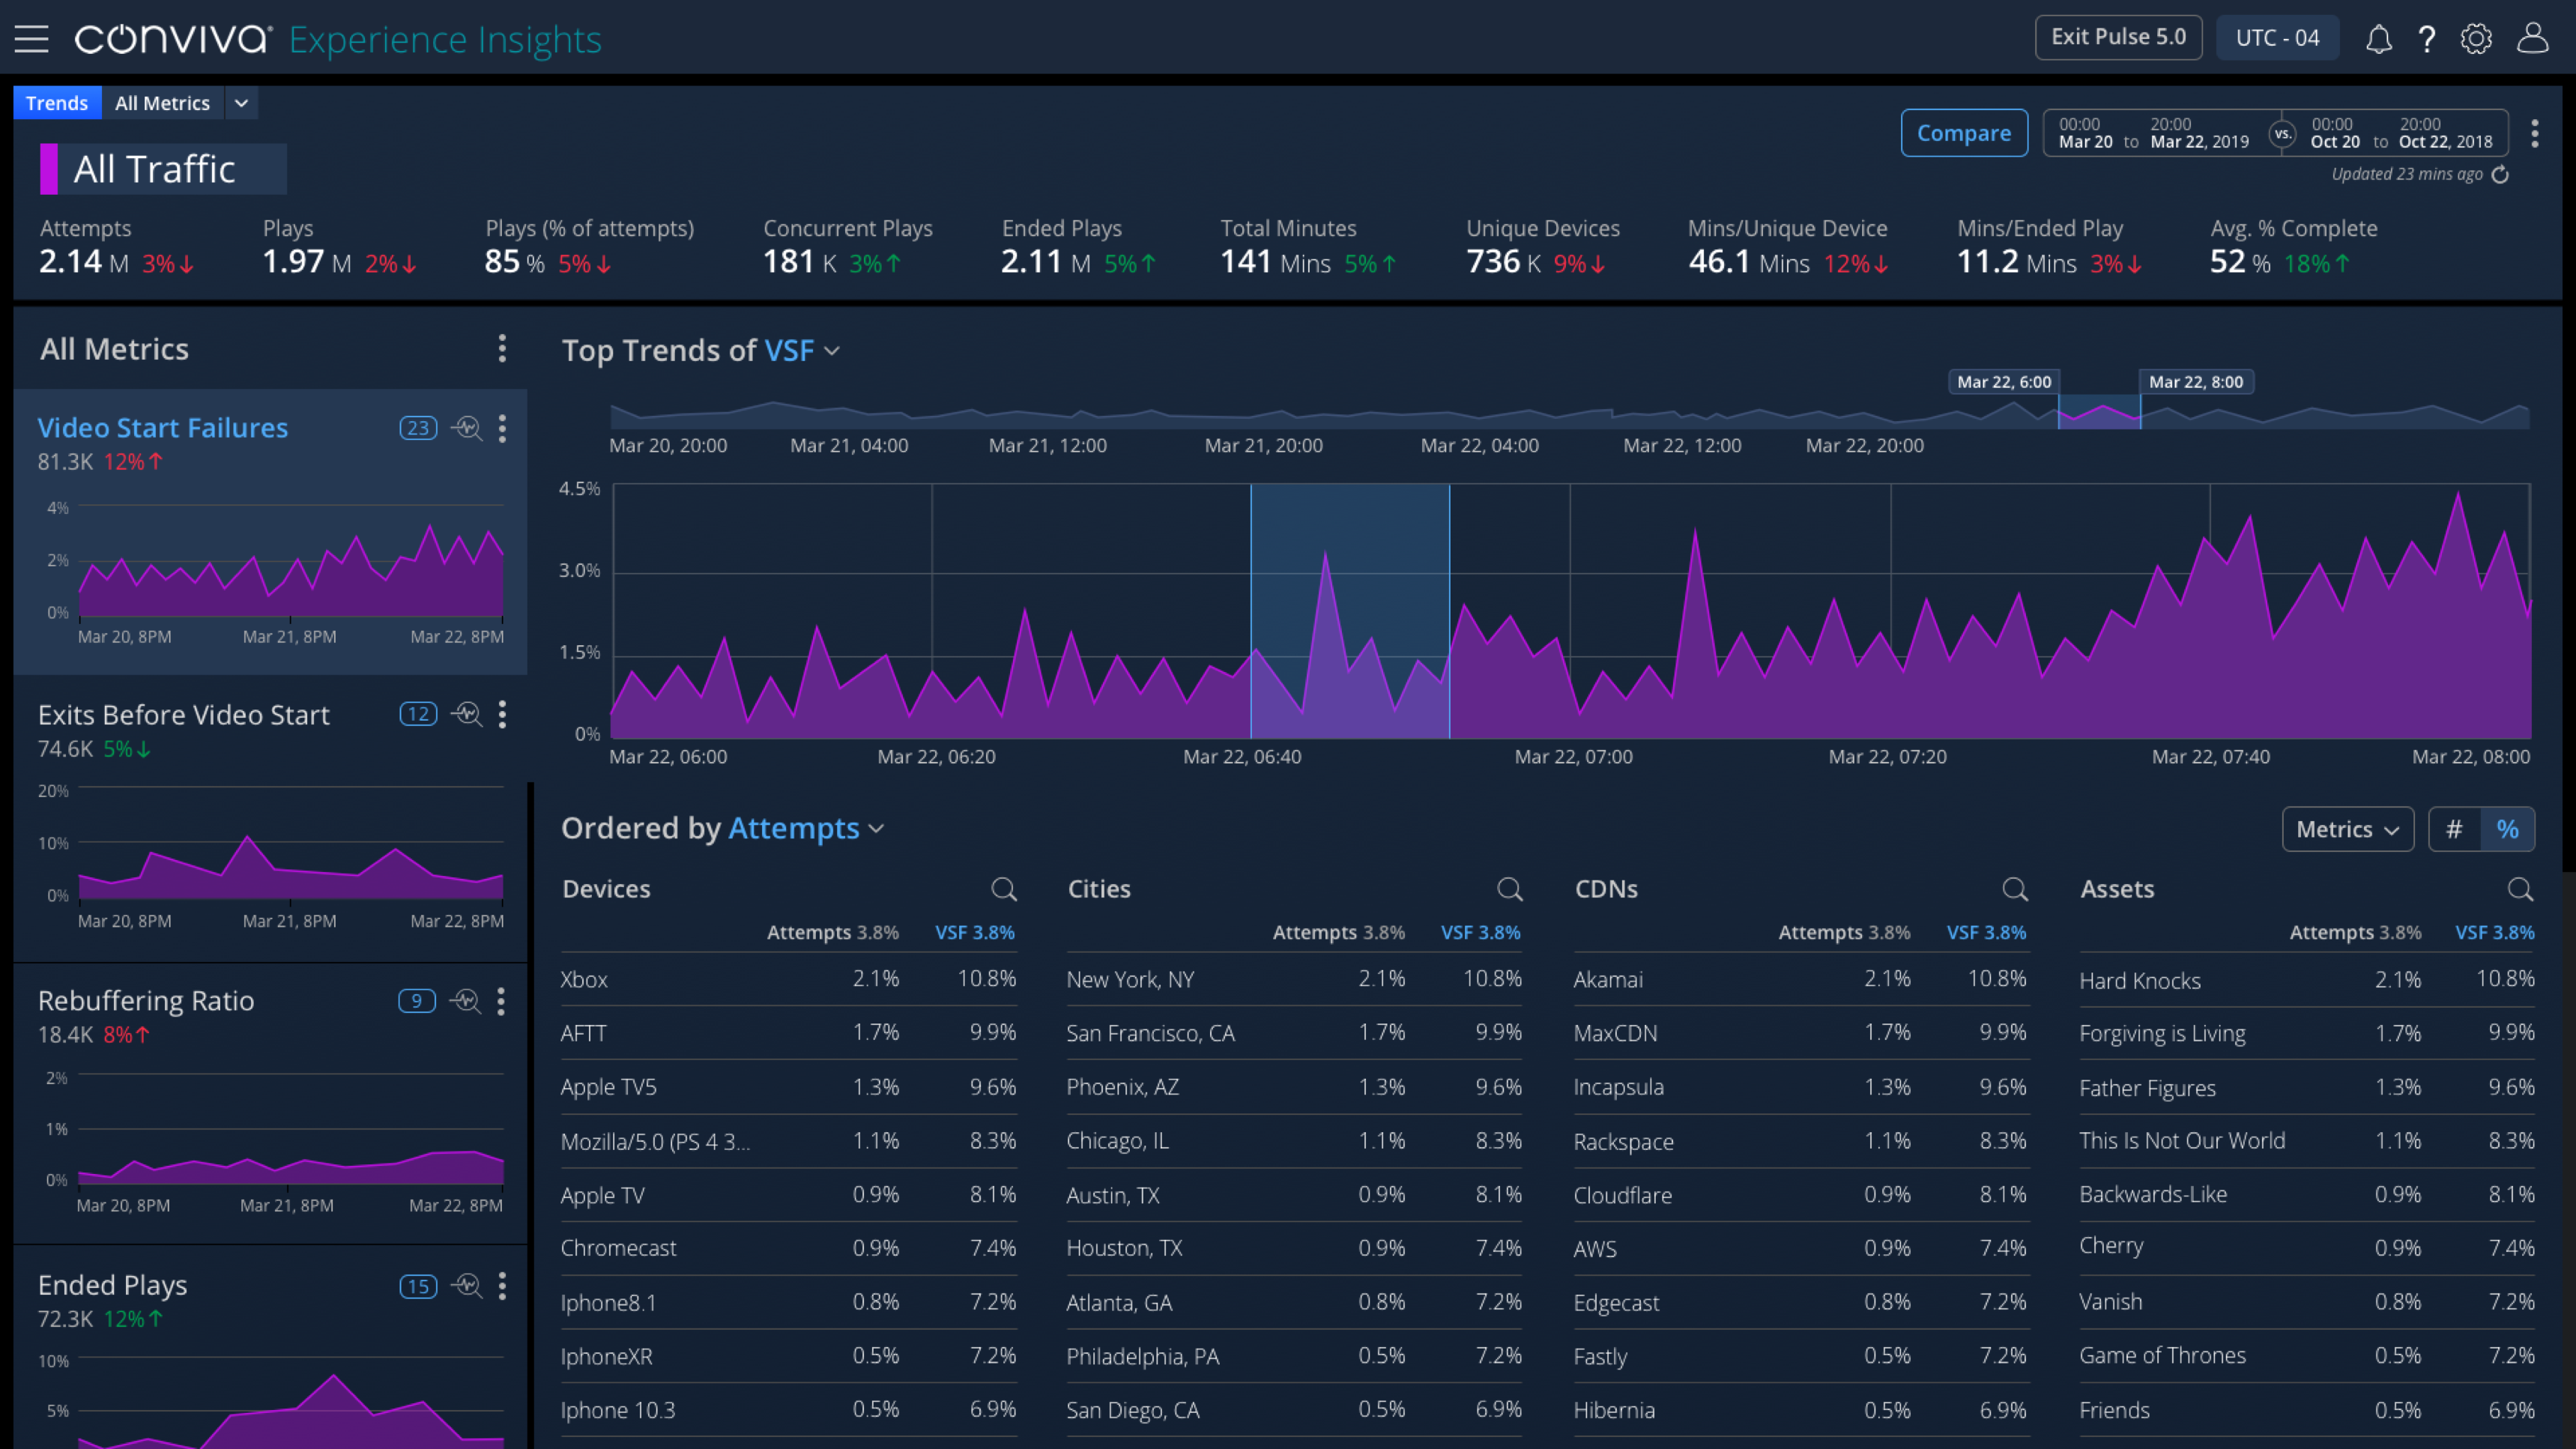This screenshot has width=2576, height=1449.
Task: Switch table values to percent (%) mode
Action: coord(2507,829)
